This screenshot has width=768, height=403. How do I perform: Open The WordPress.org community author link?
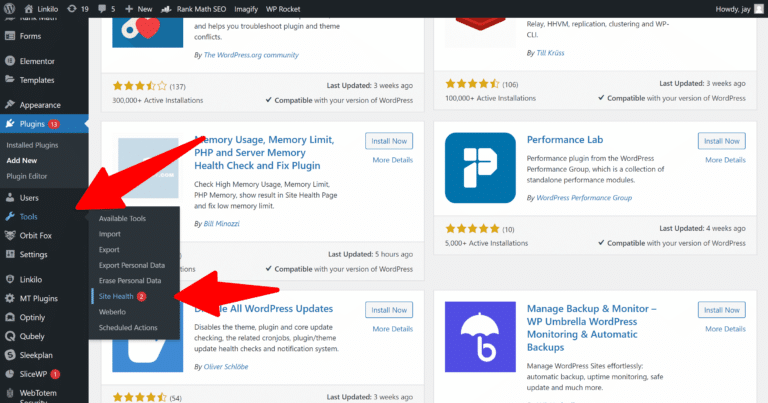click(x=251, y=55)
